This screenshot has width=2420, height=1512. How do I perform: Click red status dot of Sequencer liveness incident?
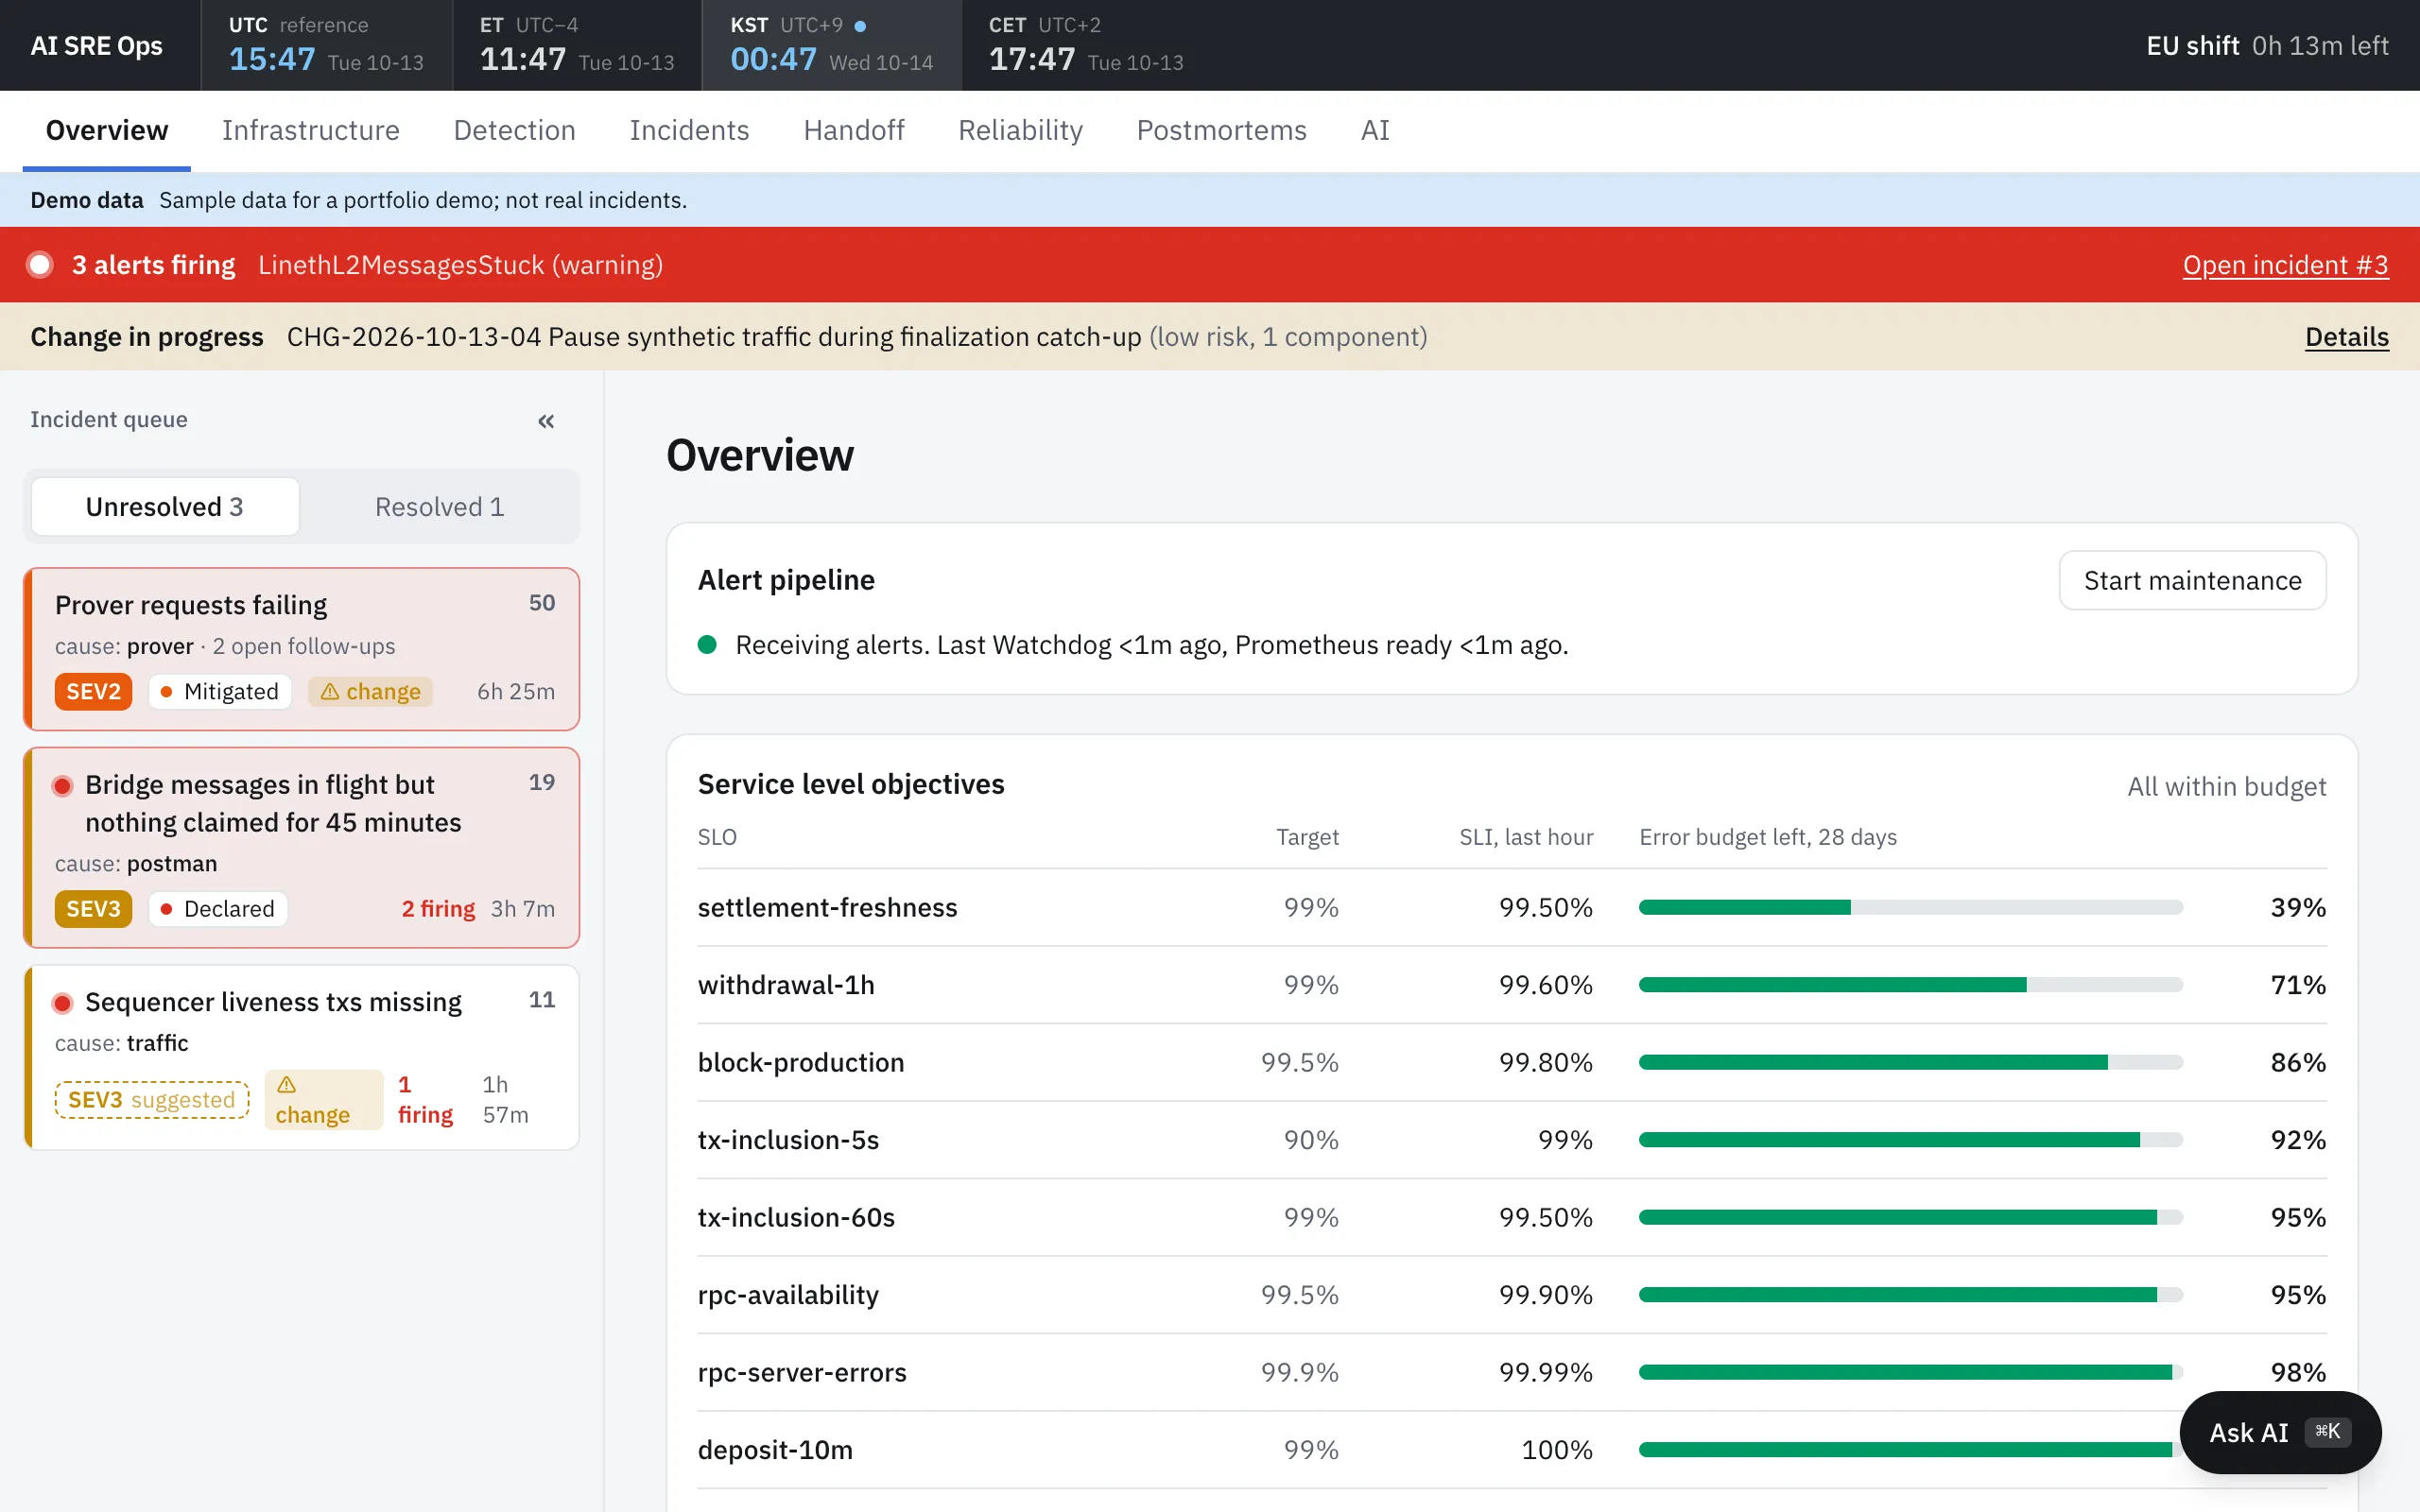[62, 1003]
